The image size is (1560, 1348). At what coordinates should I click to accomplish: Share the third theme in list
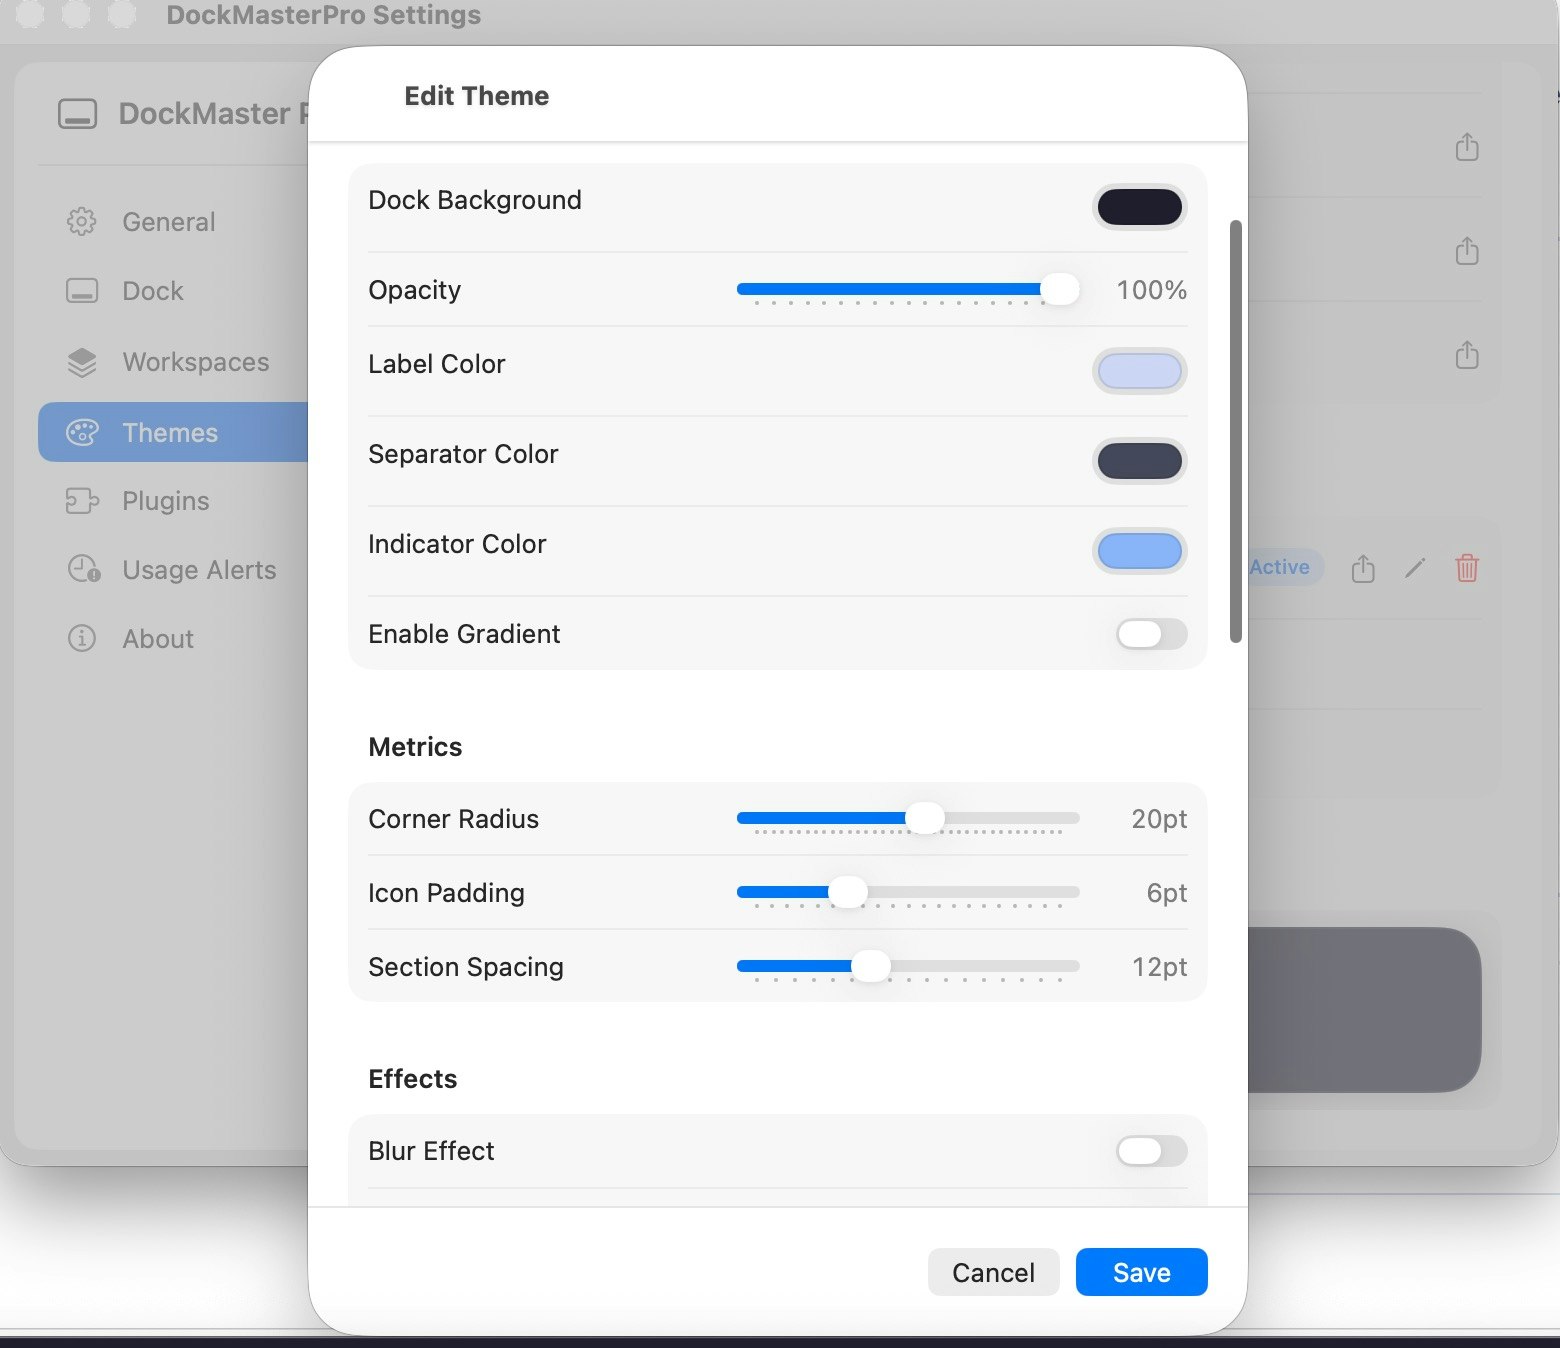click(1467, 355)
